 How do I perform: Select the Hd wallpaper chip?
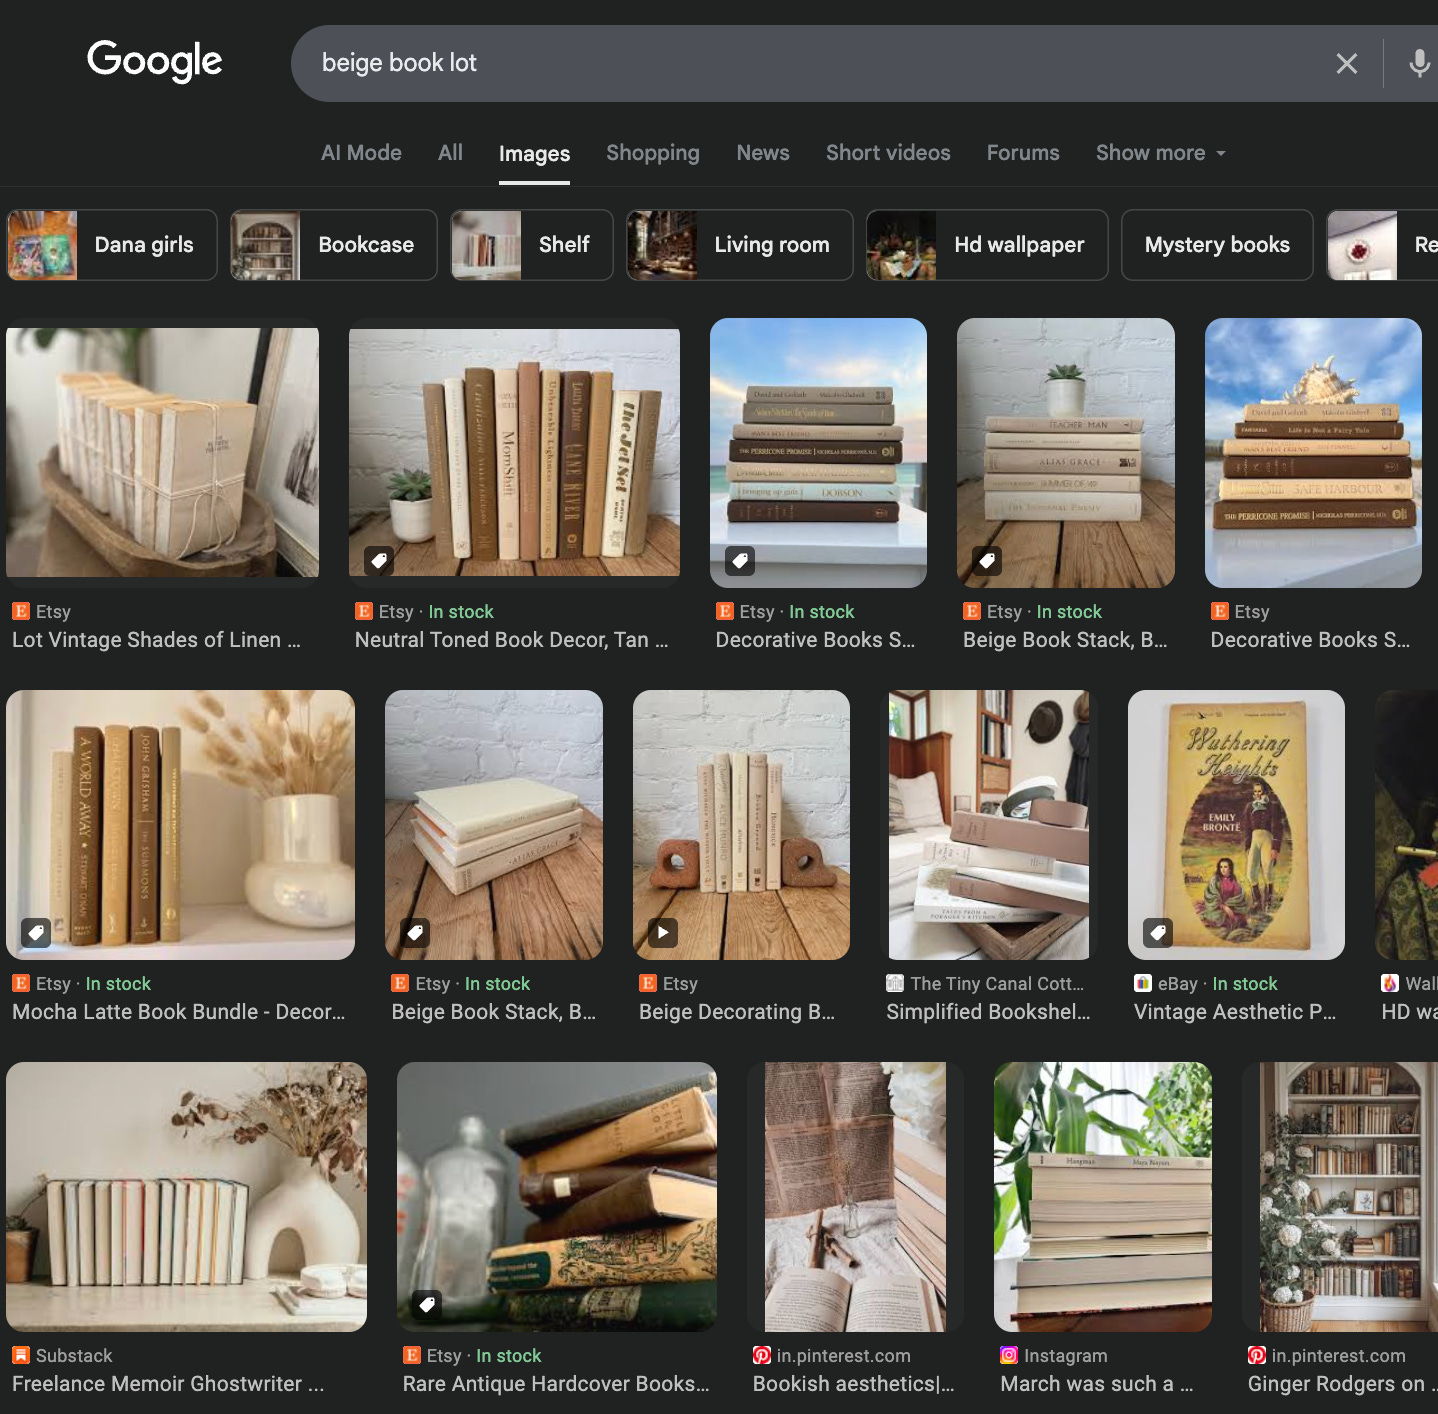(x=987, y=245)
